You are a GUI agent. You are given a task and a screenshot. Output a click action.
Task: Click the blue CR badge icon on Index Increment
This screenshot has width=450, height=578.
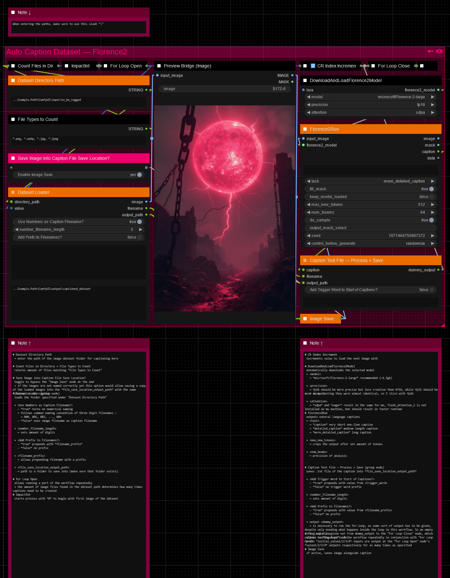coord(313,66)
